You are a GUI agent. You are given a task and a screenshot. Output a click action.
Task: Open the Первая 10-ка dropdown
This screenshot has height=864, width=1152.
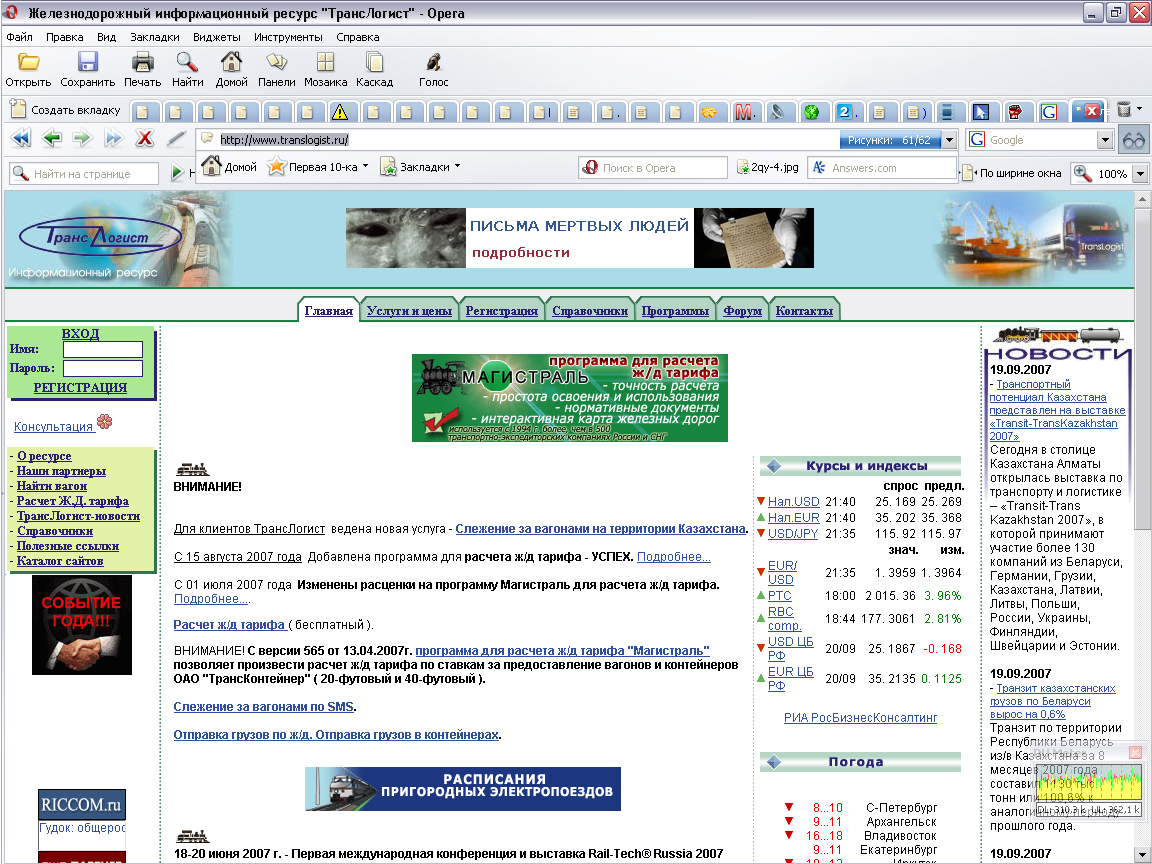[318, 167]
